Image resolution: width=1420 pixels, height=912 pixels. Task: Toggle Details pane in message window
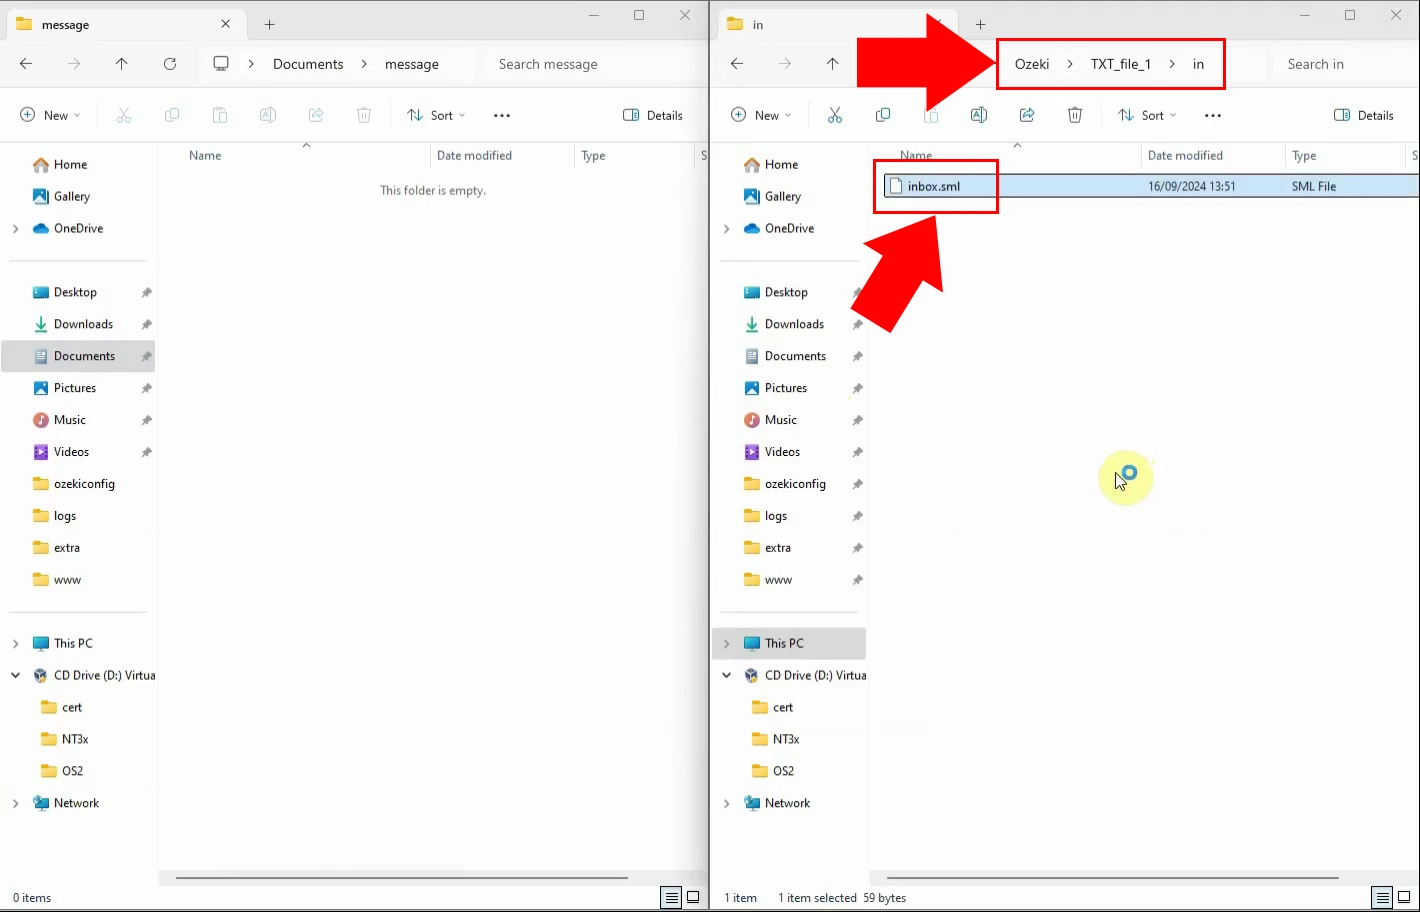click(x=653, y=115)
